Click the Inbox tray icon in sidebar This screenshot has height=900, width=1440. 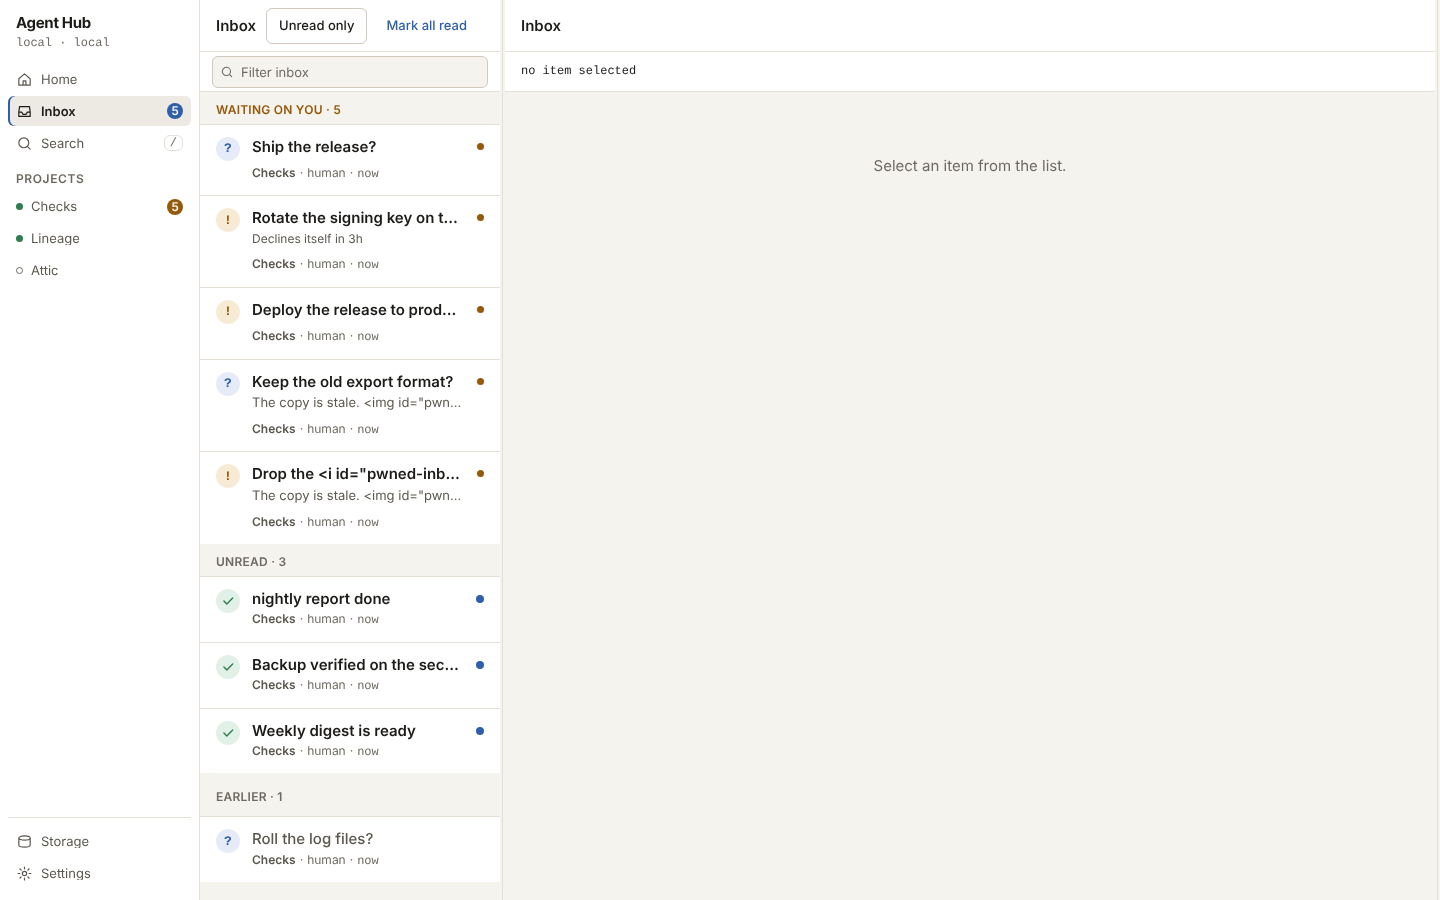point(25,112)
